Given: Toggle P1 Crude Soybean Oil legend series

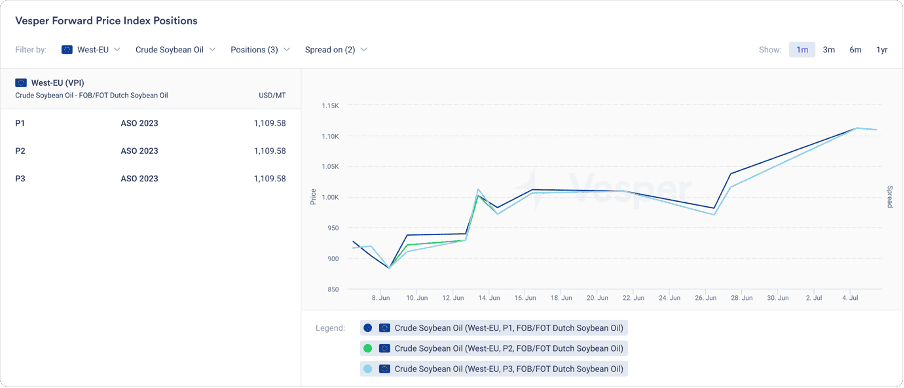Looking at the screenshot, I should pos(494,328).
